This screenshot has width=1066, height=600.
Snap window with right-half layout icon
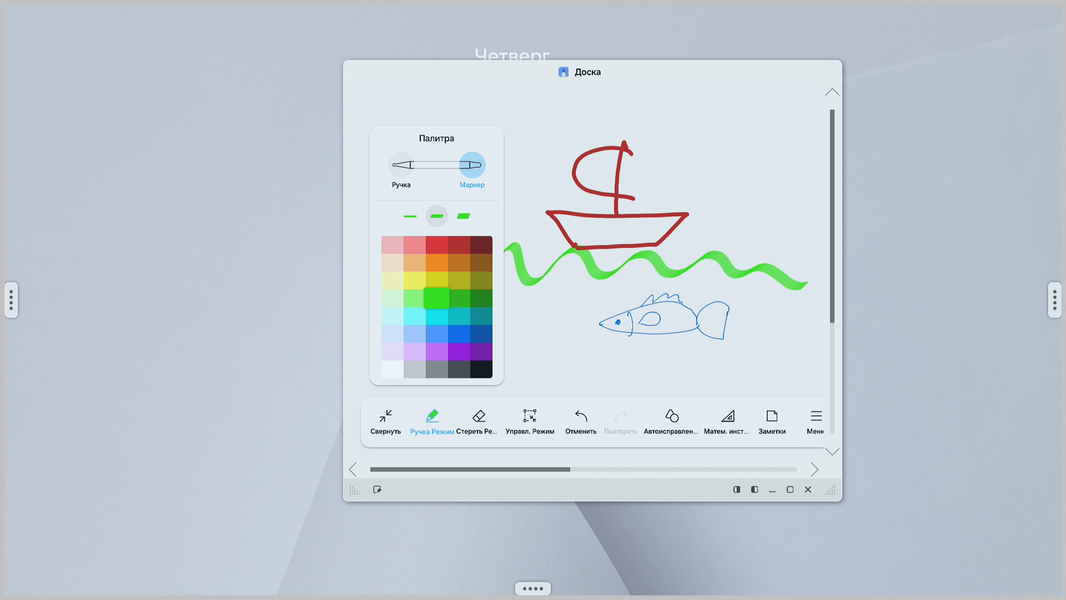point(736,489)
